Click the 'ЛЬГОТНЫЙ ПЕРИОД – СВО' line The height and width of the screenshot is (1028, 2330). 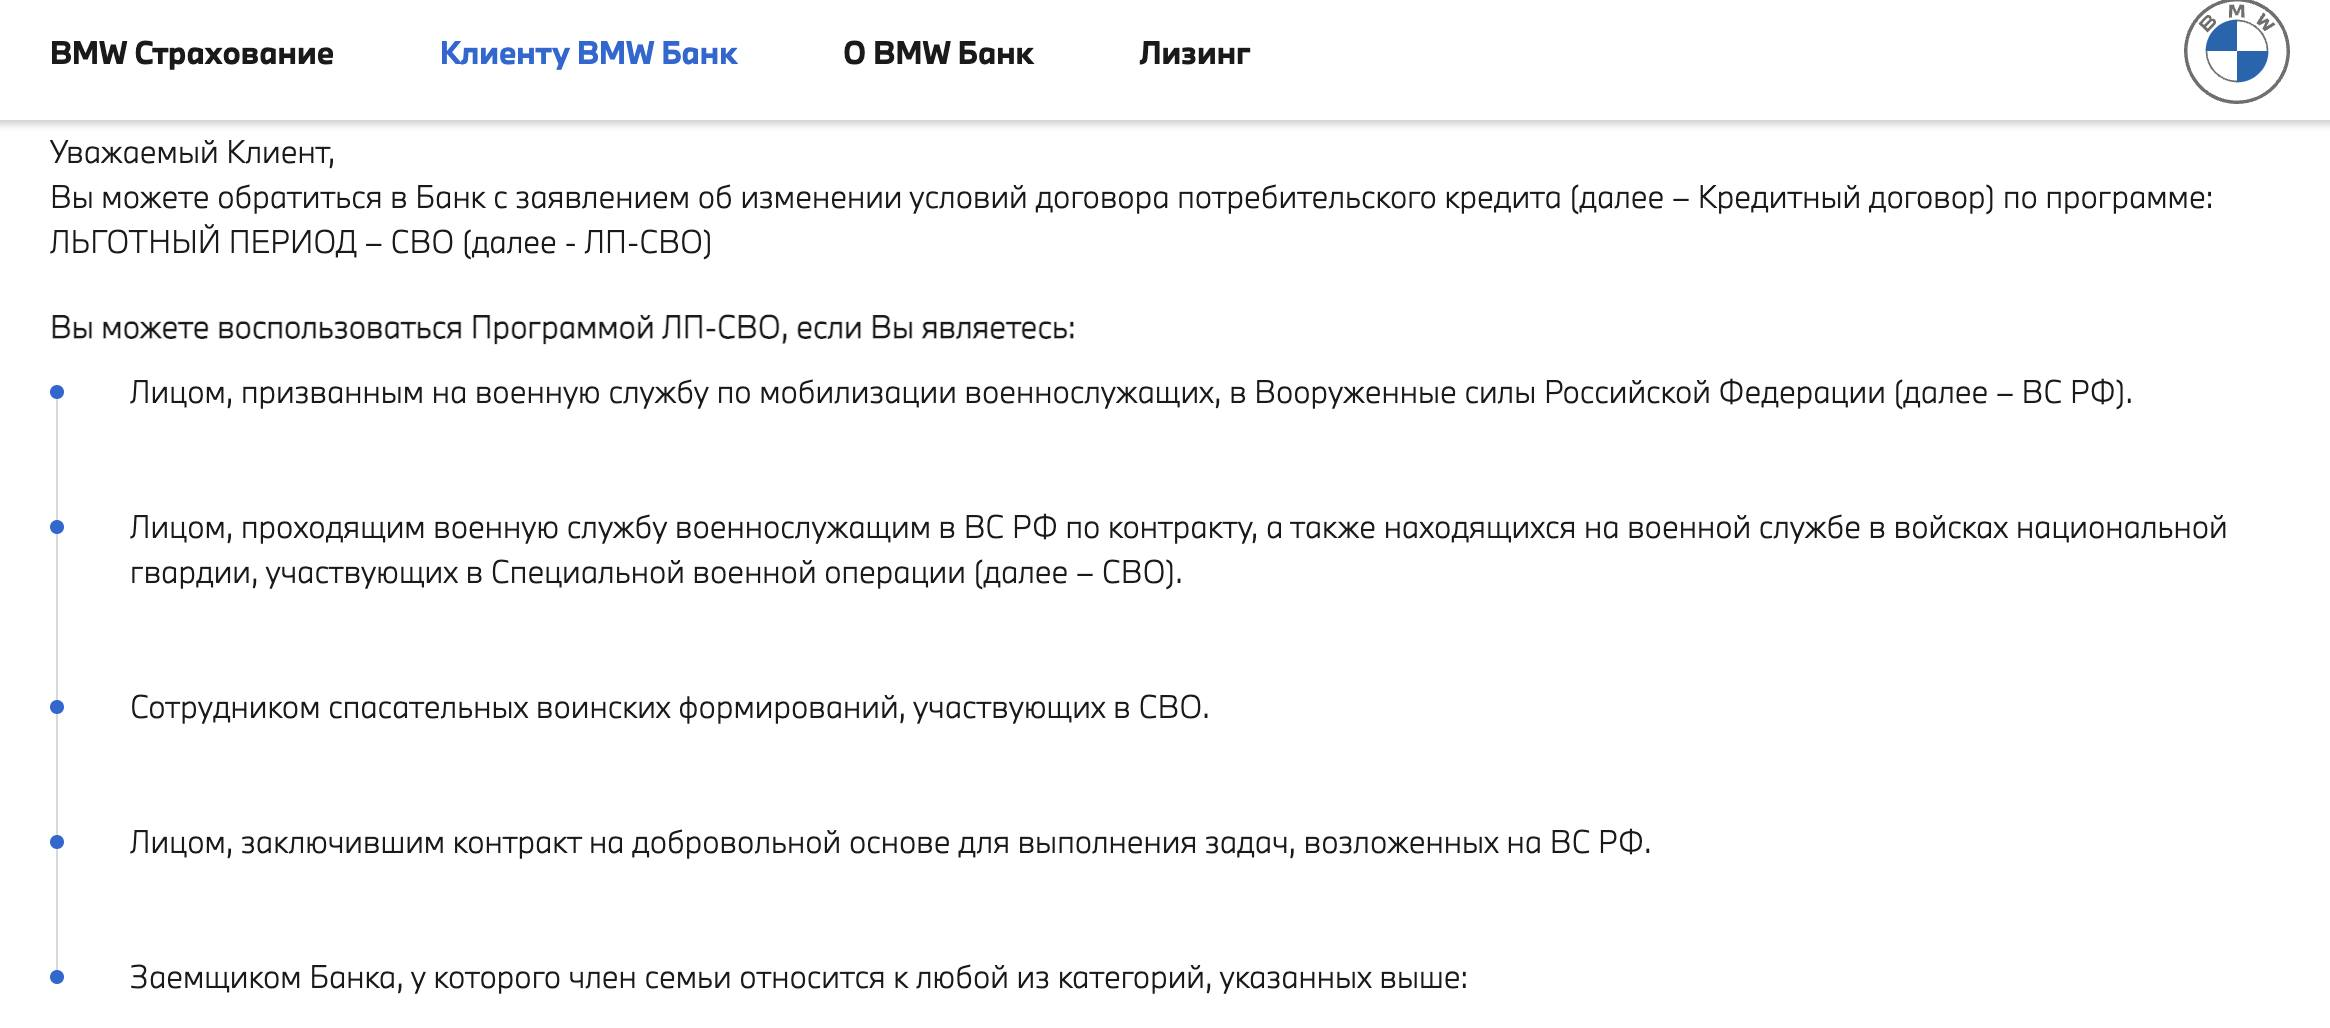tap(381, 243)
